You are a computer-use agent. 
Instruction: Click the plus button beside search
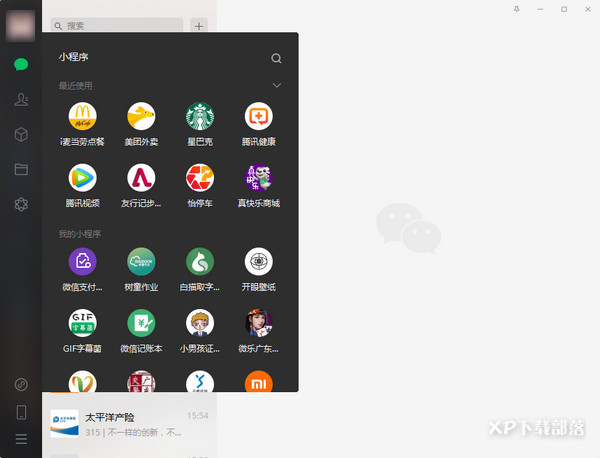click(x=199, y=26)
